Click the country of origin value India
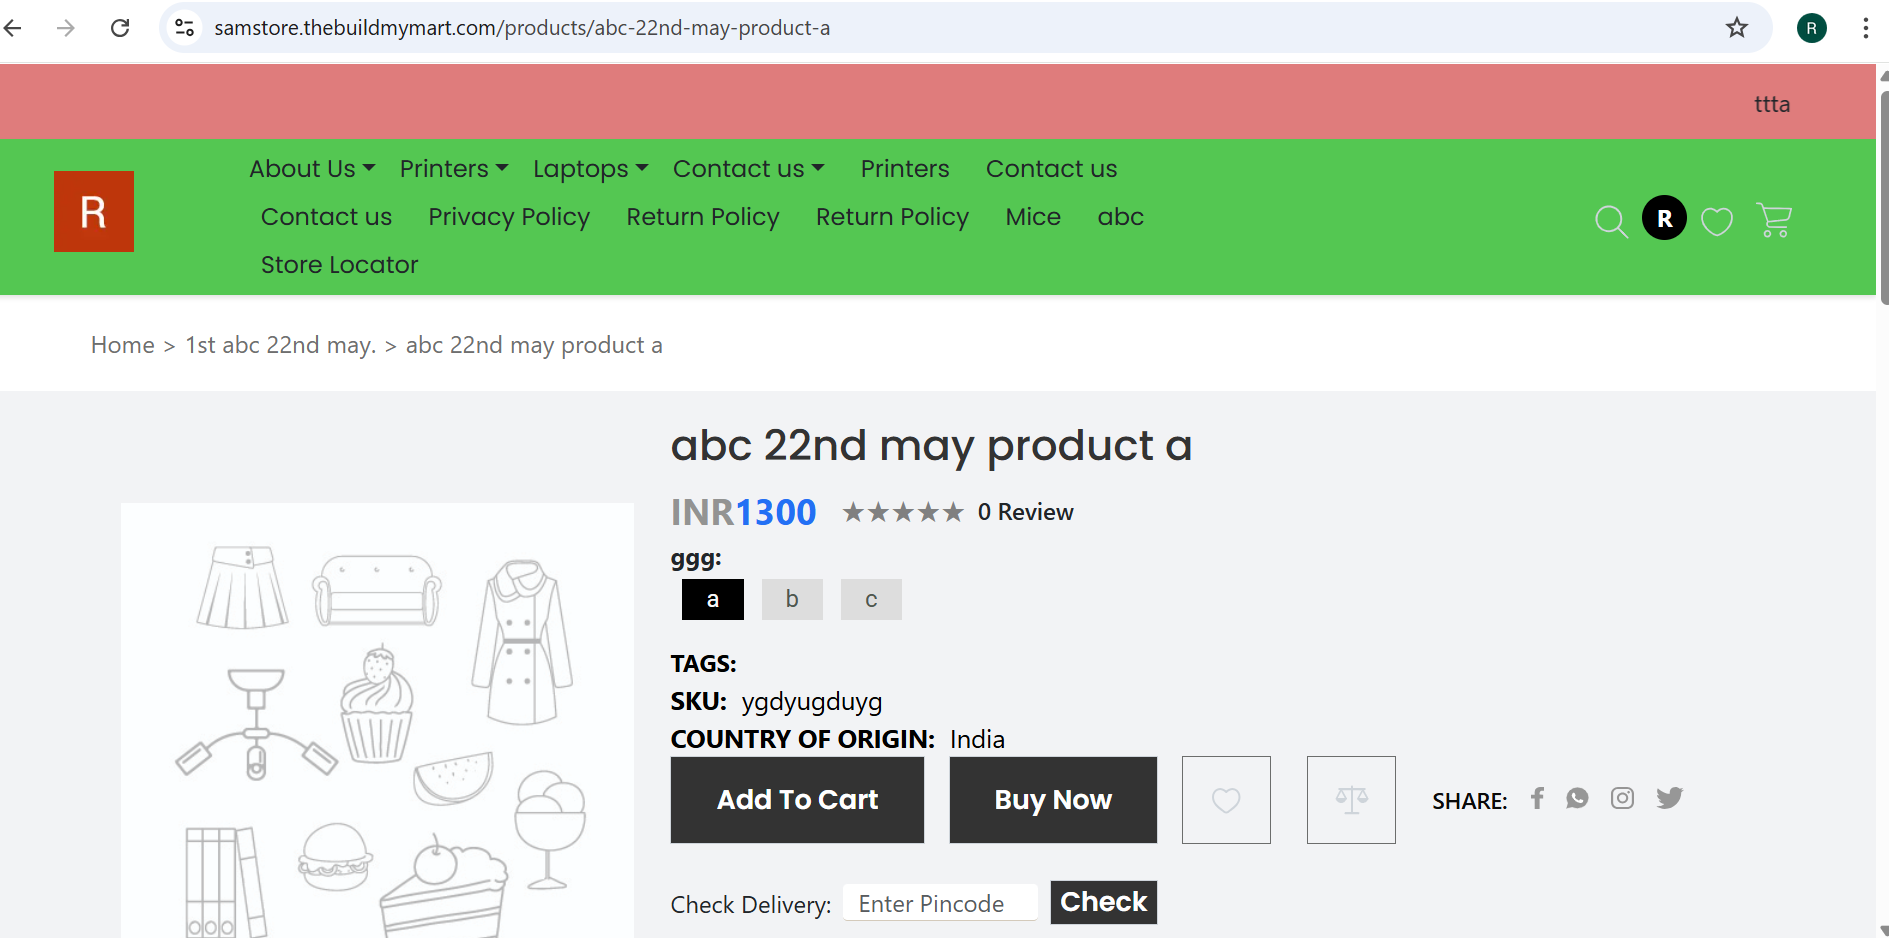This screenshot has width=1889, height=938. (977, 739)
